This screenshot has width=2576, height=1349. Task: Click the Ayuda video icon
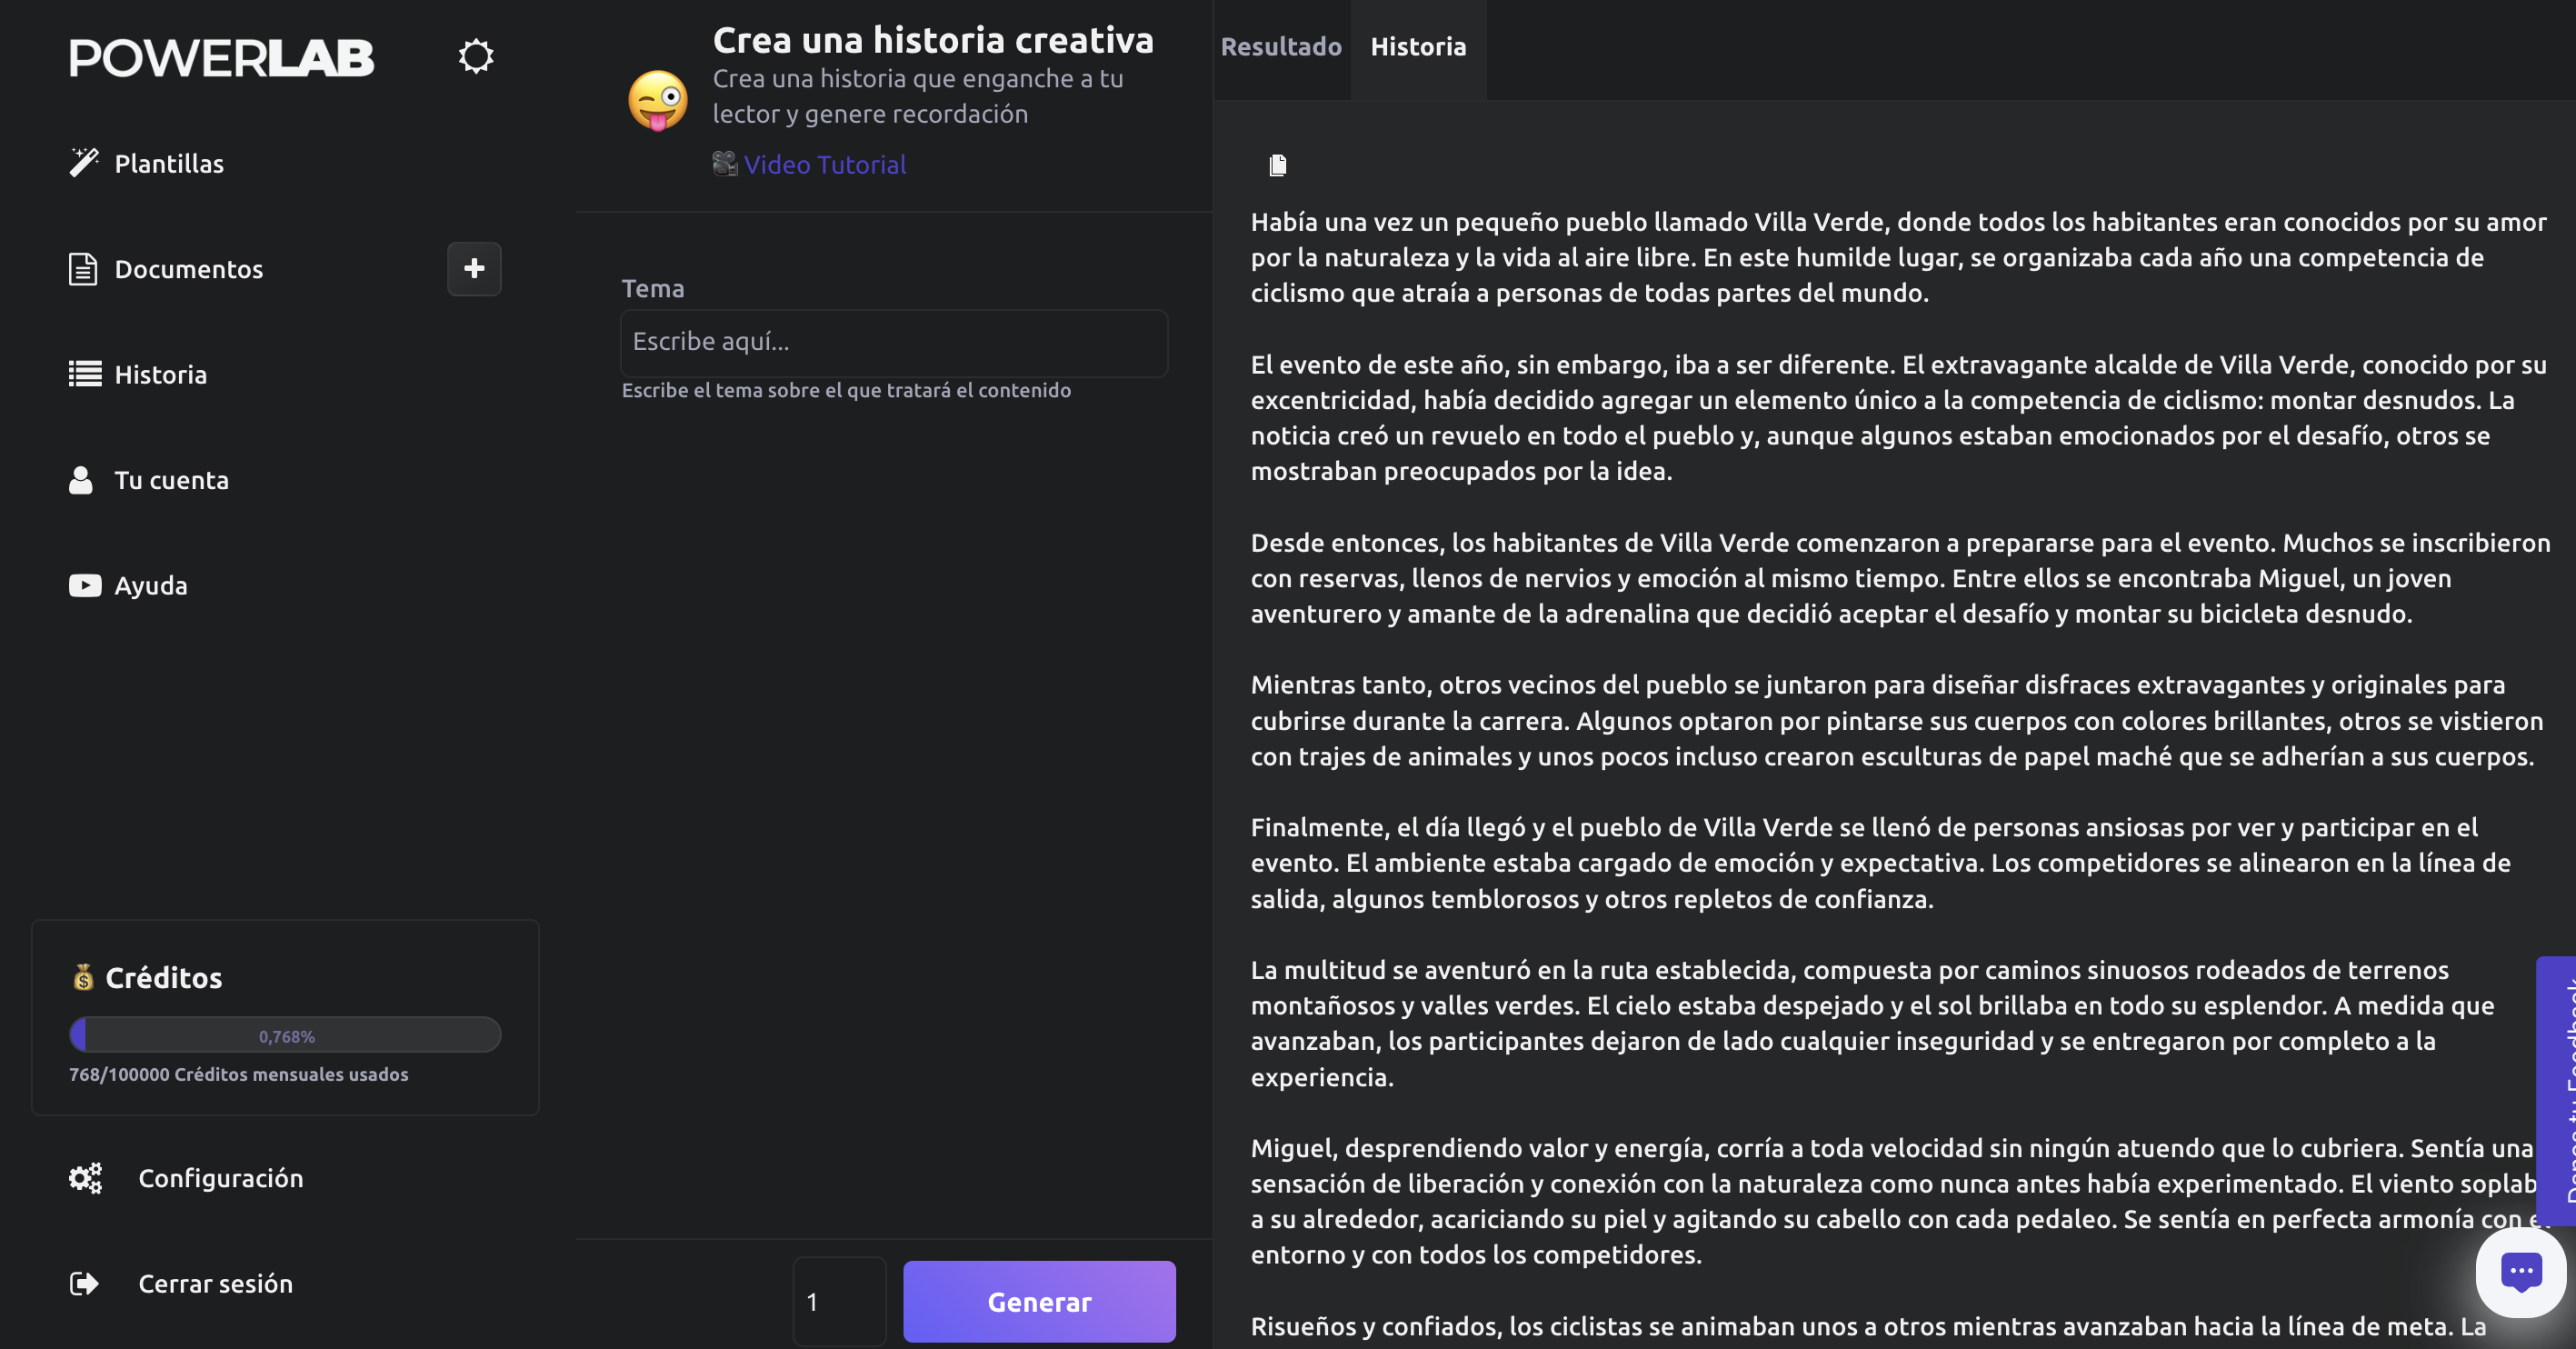pos(85,585)
